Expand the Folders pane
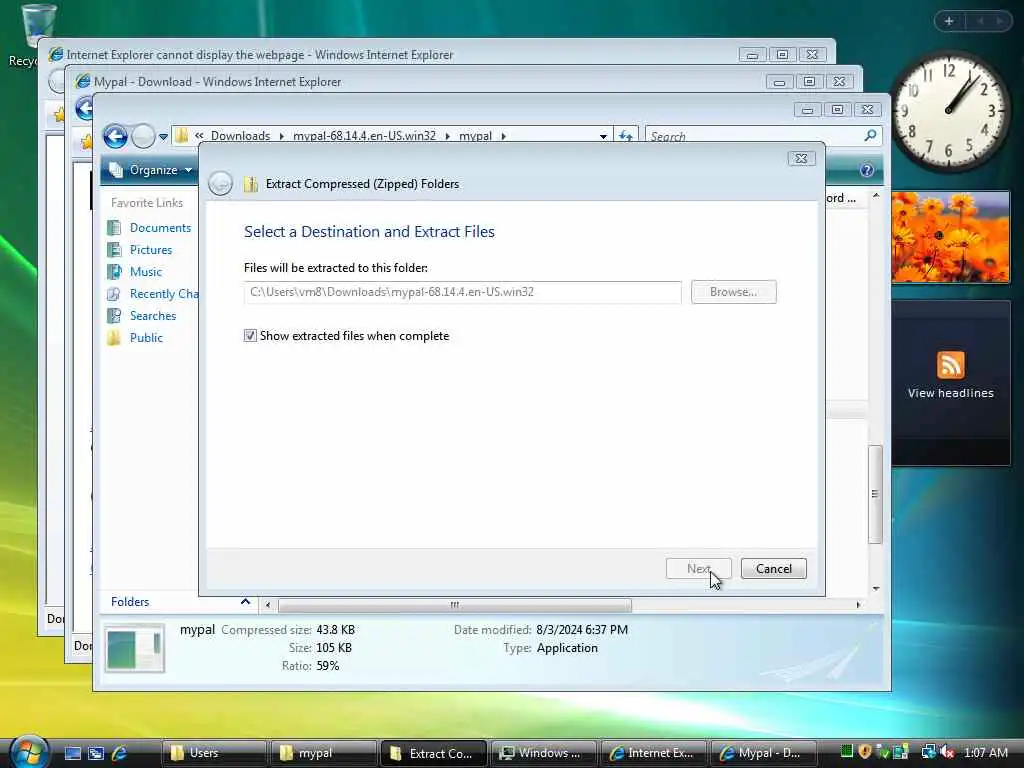The image size is (1024, 768). 246,601
